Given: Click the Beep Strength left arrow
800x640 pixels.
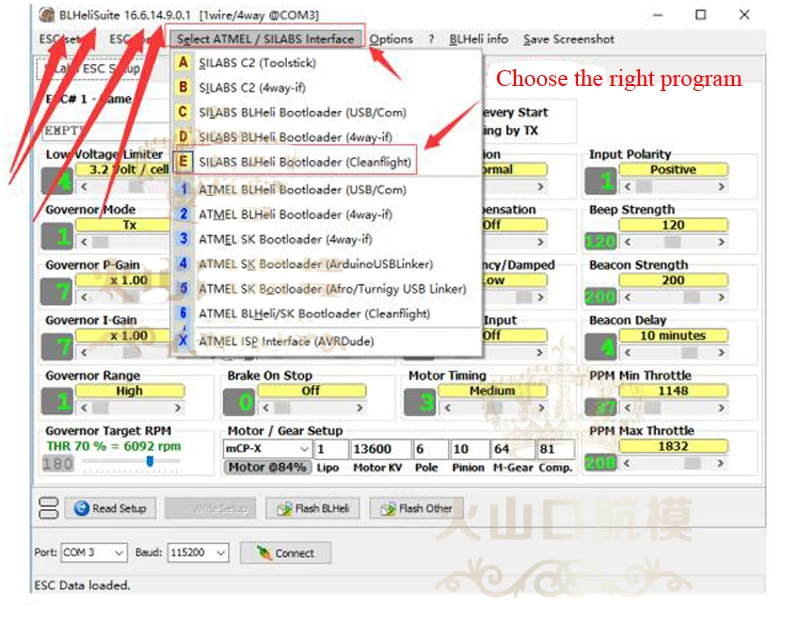Looking at the screenshot, I should tap(628, 242).
